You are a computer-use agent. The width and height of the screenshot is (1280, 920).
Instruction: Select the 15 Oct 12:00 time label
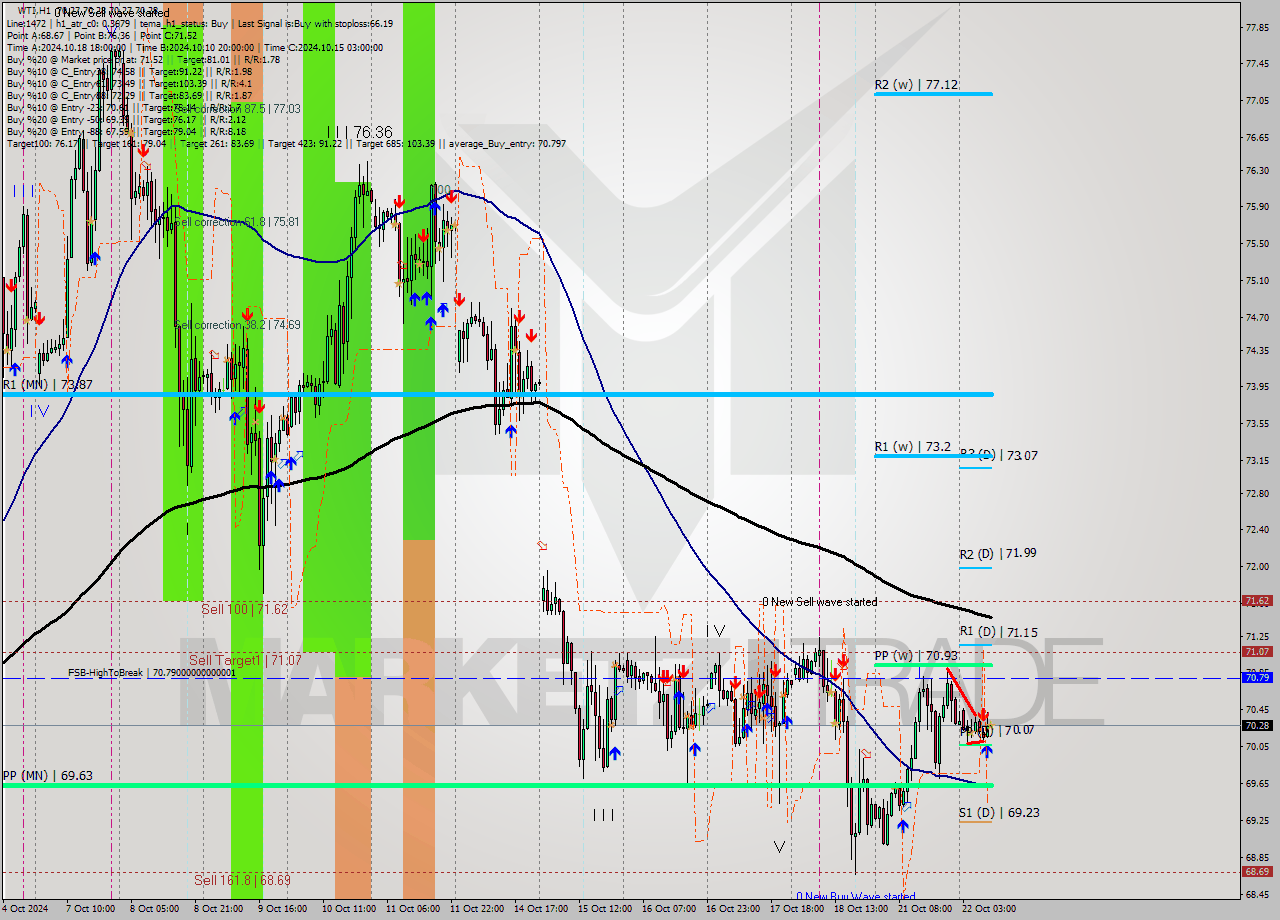pyautogui.click(x=606, y=909)
